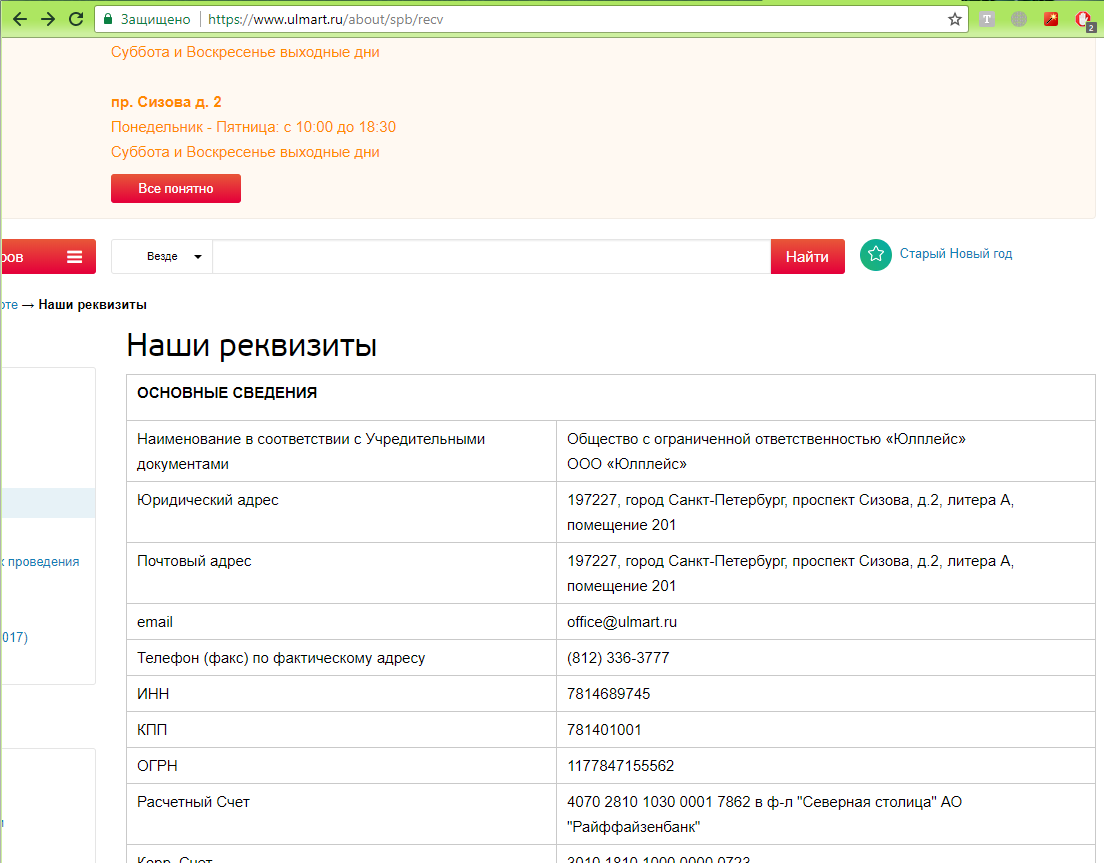Open site security info via the lock icon

108,19
